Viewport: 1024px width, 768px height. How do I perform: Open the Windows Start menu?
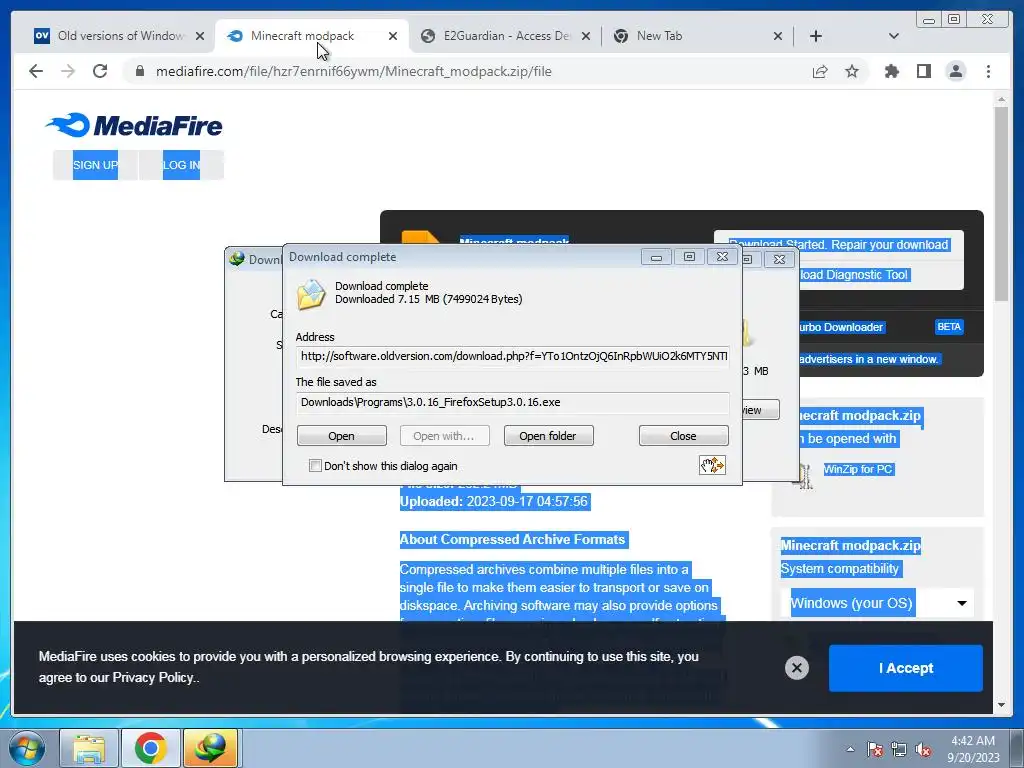[x=26, y=748]
